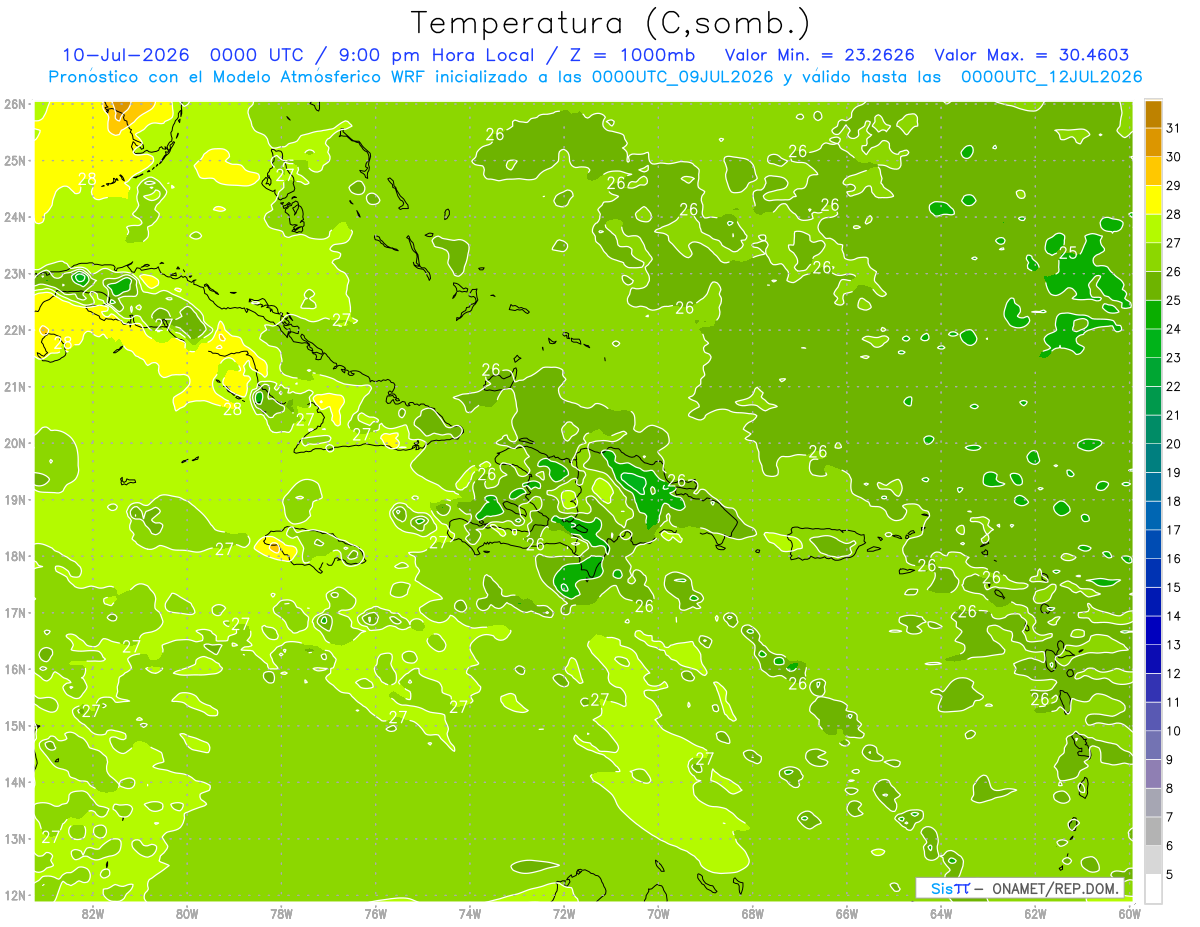Click "Valor Max. = 30.4603"

click(x=1032, y=55)
